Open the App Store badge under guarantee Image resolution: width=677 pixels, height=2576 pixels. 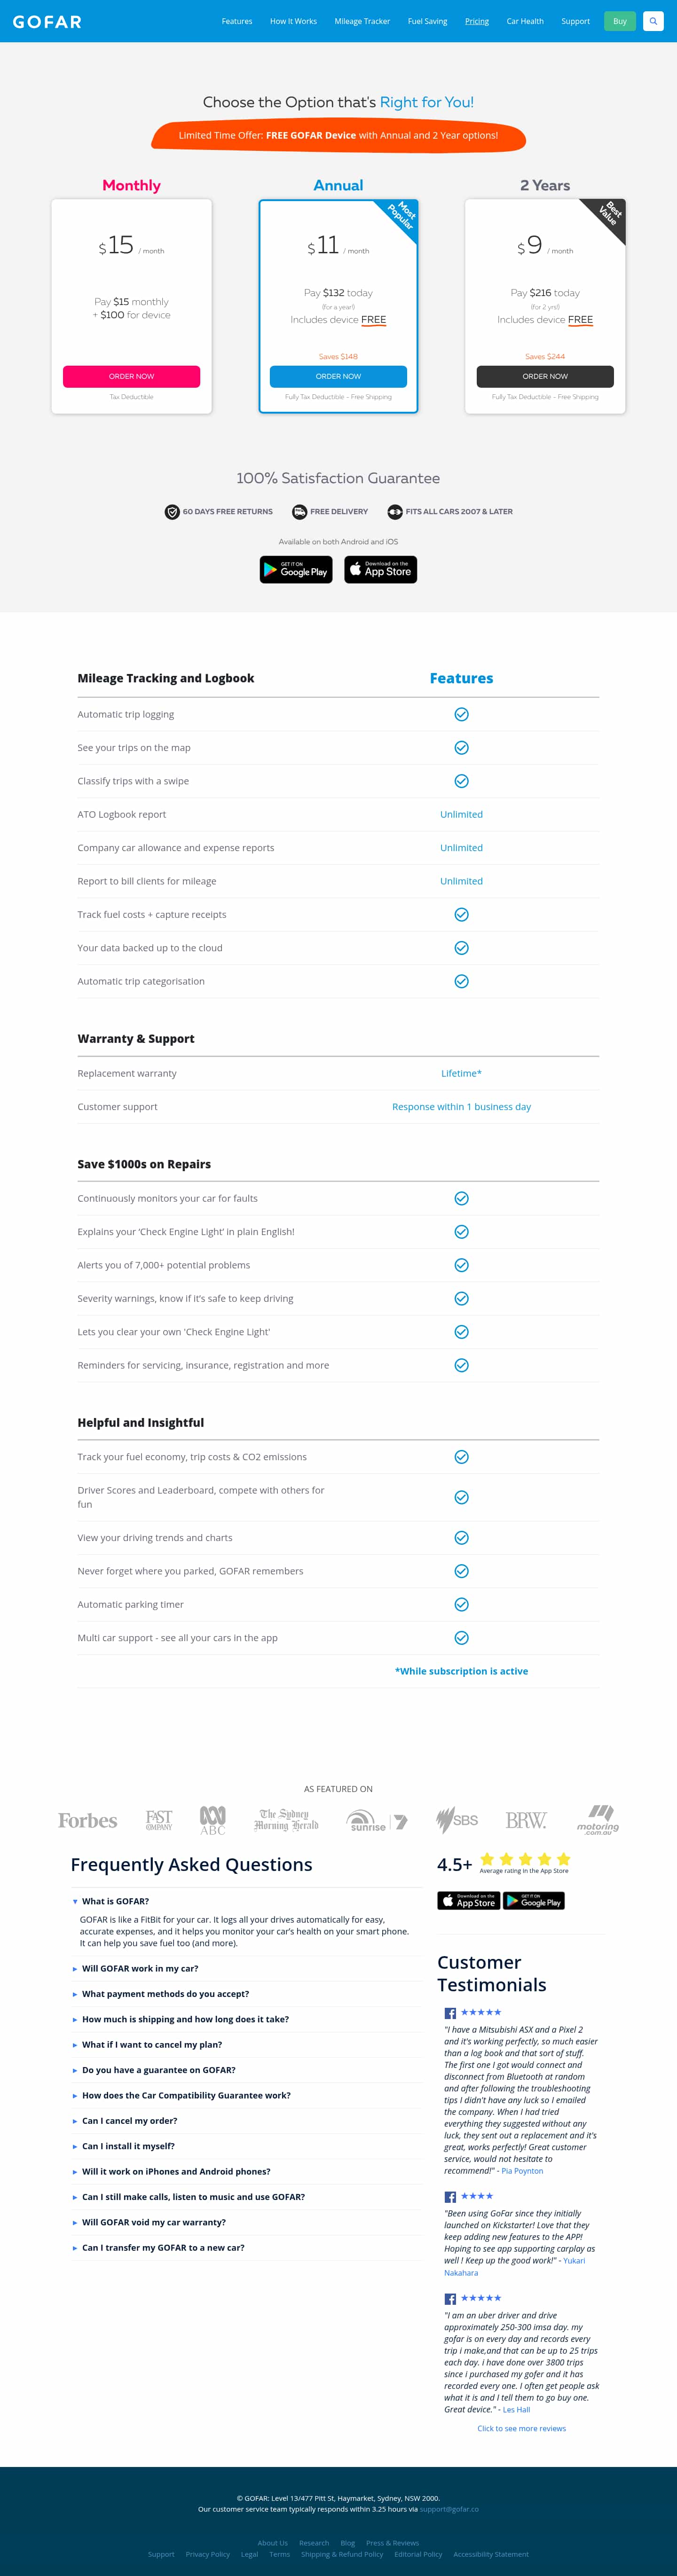(381, 570)
